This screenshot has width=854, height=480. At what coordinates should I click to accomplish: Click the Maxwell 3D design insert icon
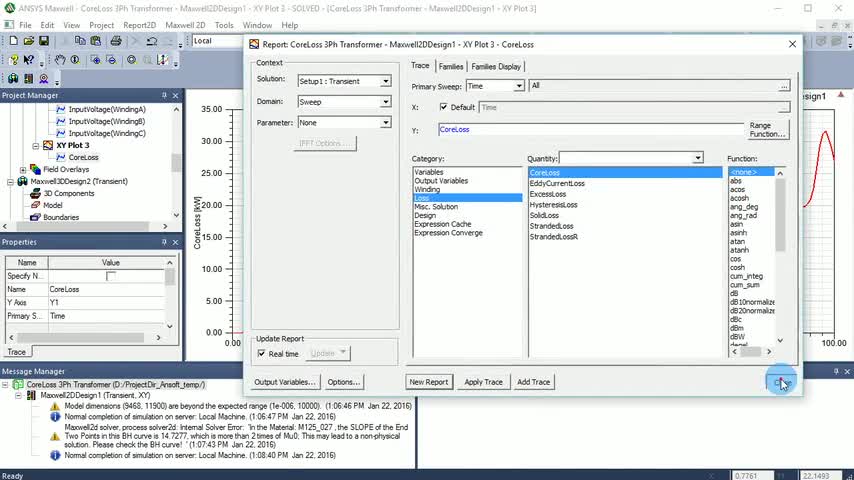click(13, 78)
